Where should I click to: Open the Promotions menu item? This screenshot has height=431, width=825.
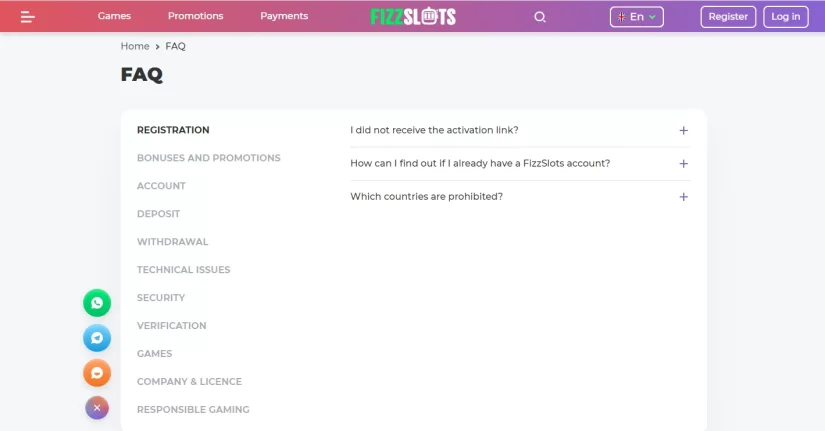pyautogui.click(x=196, y=16)
